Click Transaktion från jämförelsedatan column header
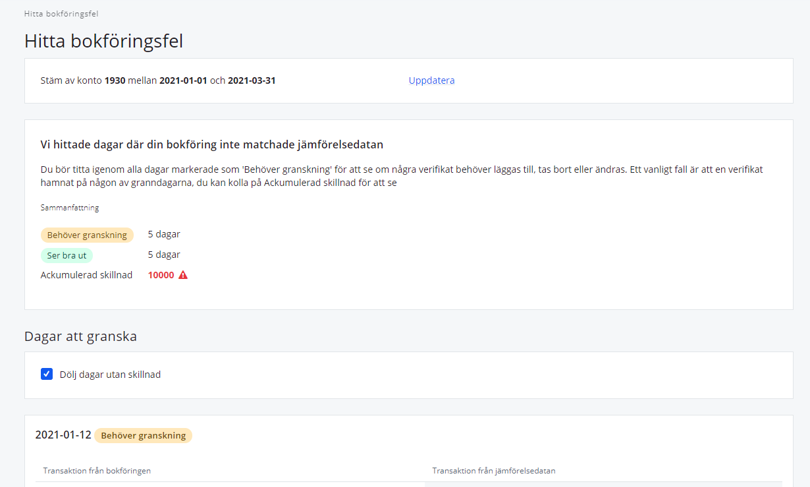810x487 pixels. pyautogui.click(x=493, y=470)
